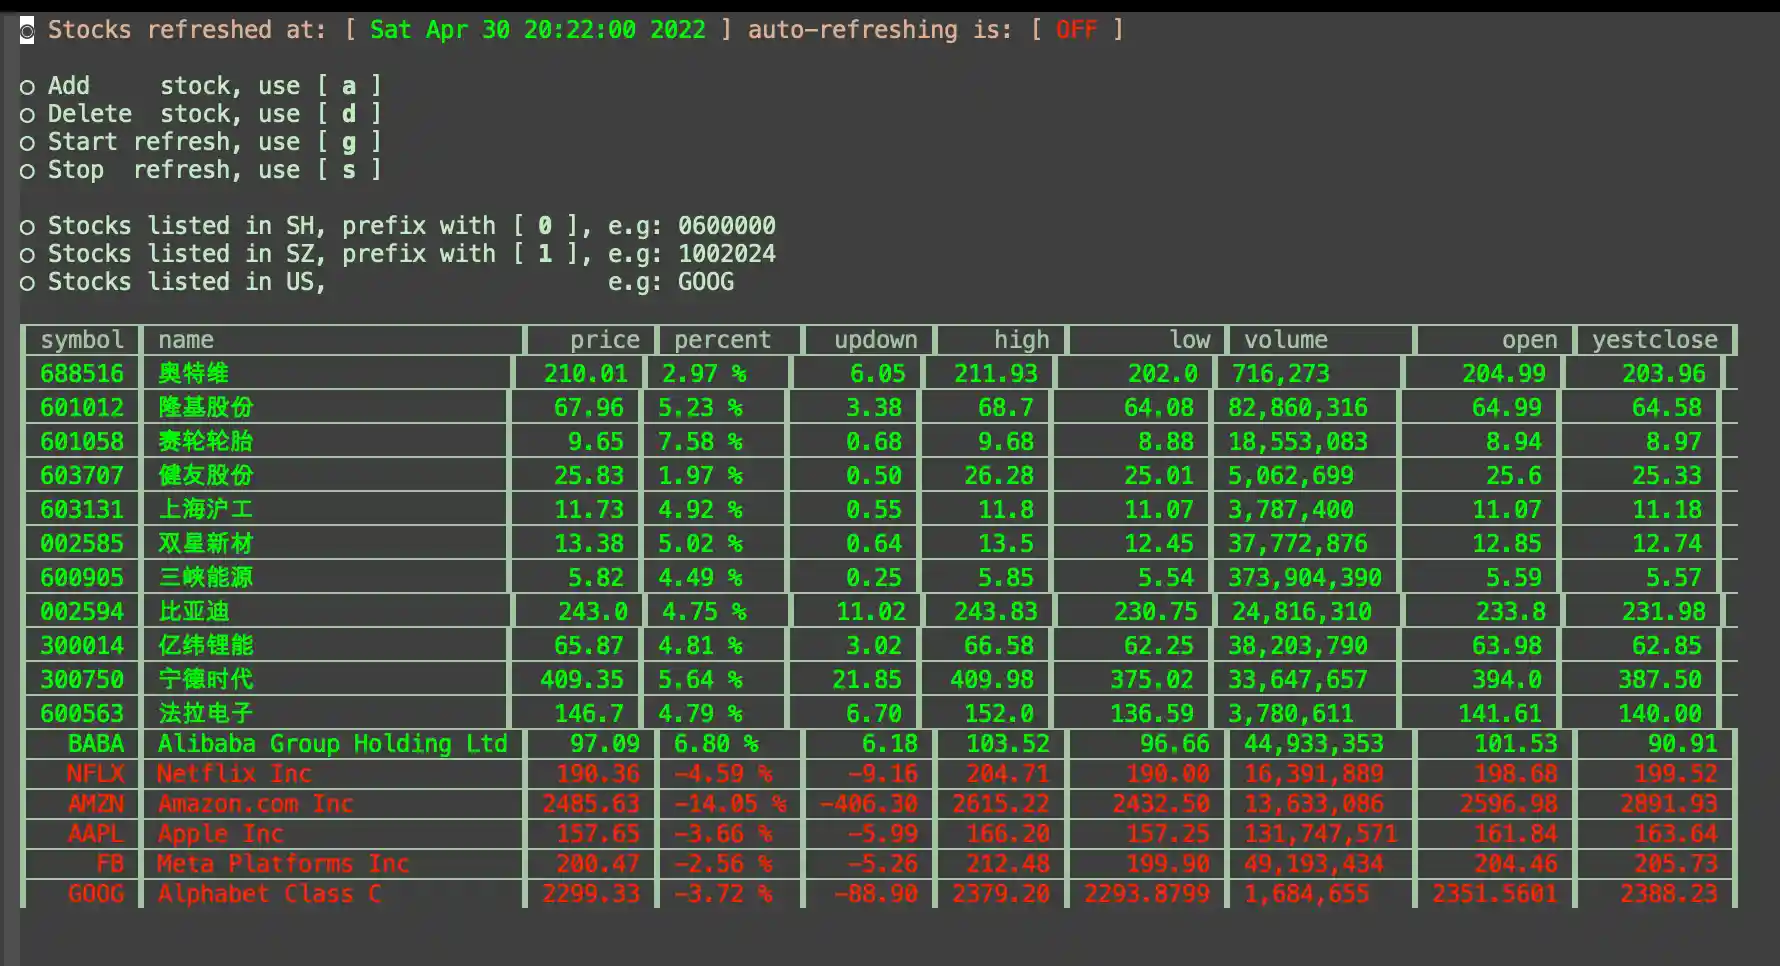This screenshot has width=1780, height=966.
Task: Click the [ g ] Start refresh shortcut
Action: coord(348,142)
